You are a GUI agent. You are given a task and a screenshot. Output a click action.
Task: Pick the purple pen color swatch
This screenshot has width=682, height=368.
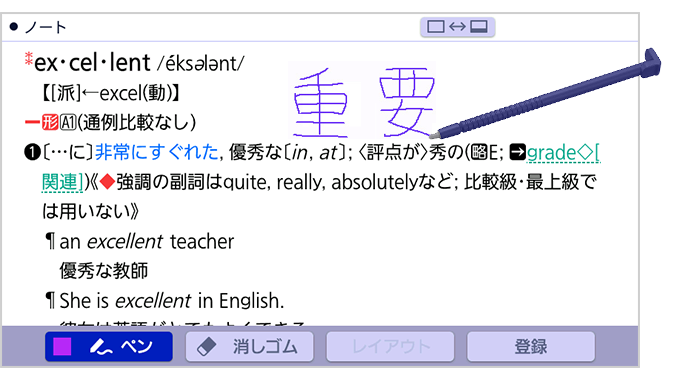point(62,347)
